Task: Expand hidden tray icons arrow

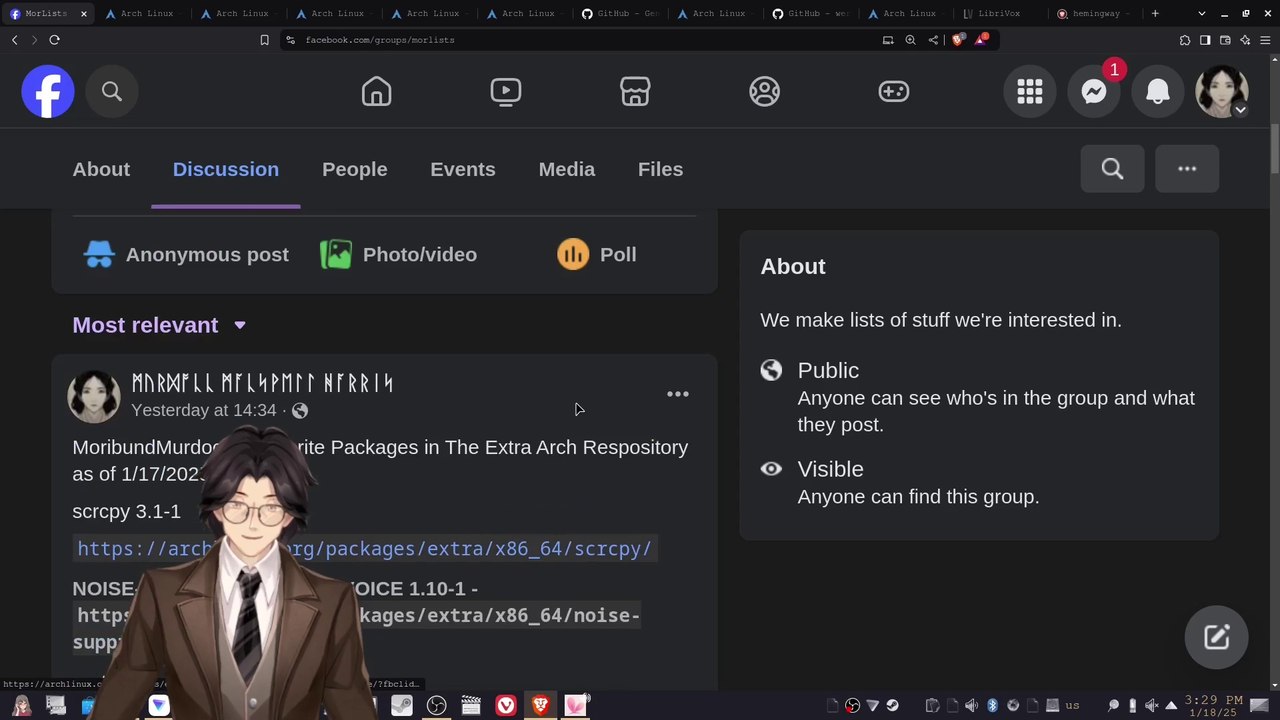Action: (x=1171, y=706)
